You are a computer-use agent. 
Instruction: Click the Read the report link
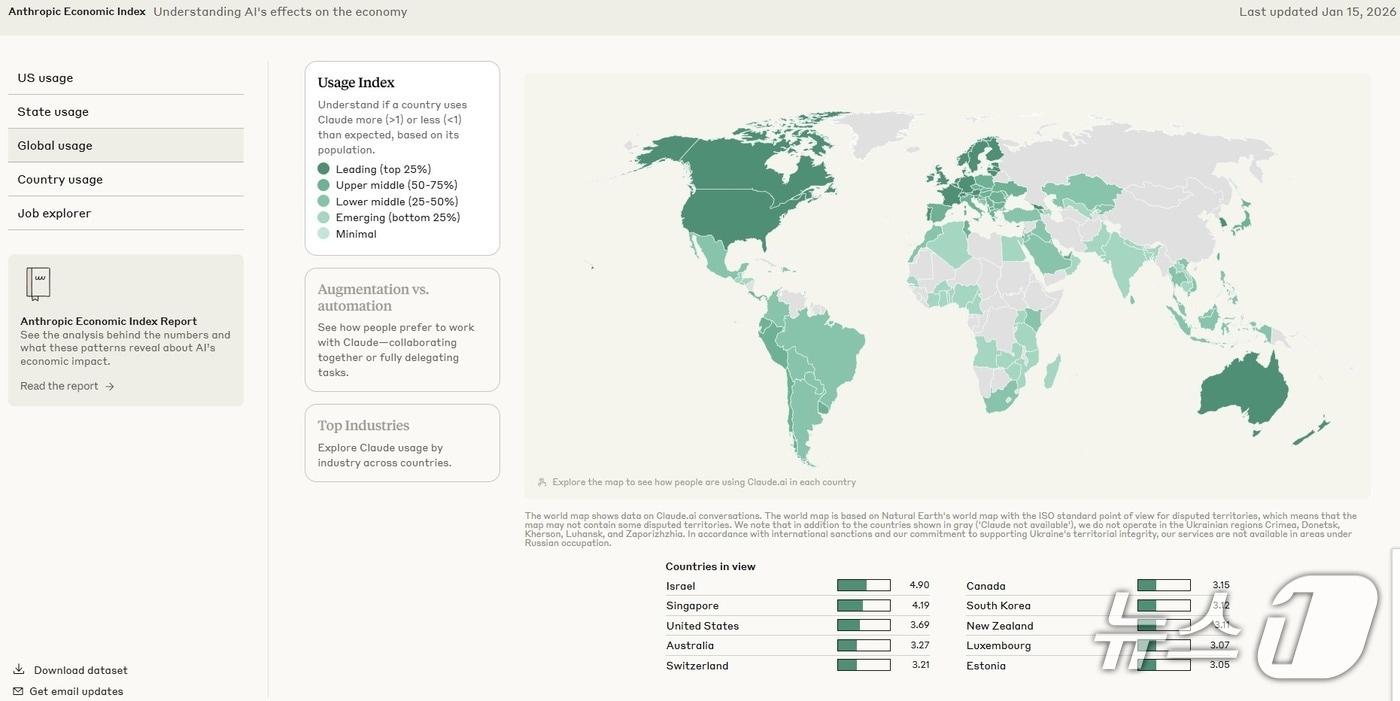(x=59, y=386)
